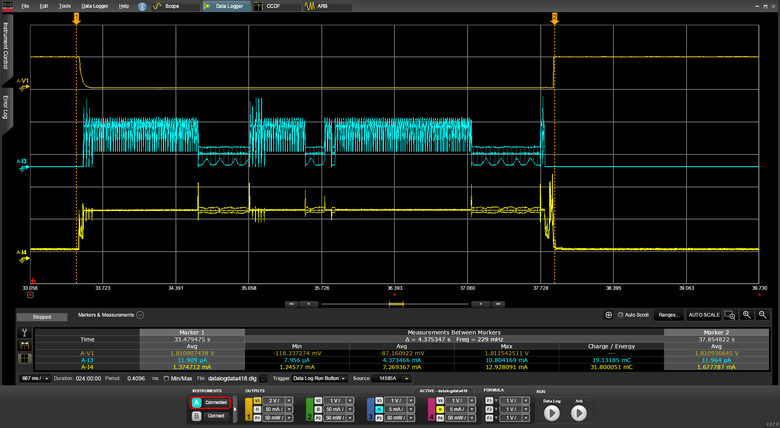The width and height of the screenshot is (780, 428).
Task: Select the zoom-to-region icon
Action: [730, 315]
